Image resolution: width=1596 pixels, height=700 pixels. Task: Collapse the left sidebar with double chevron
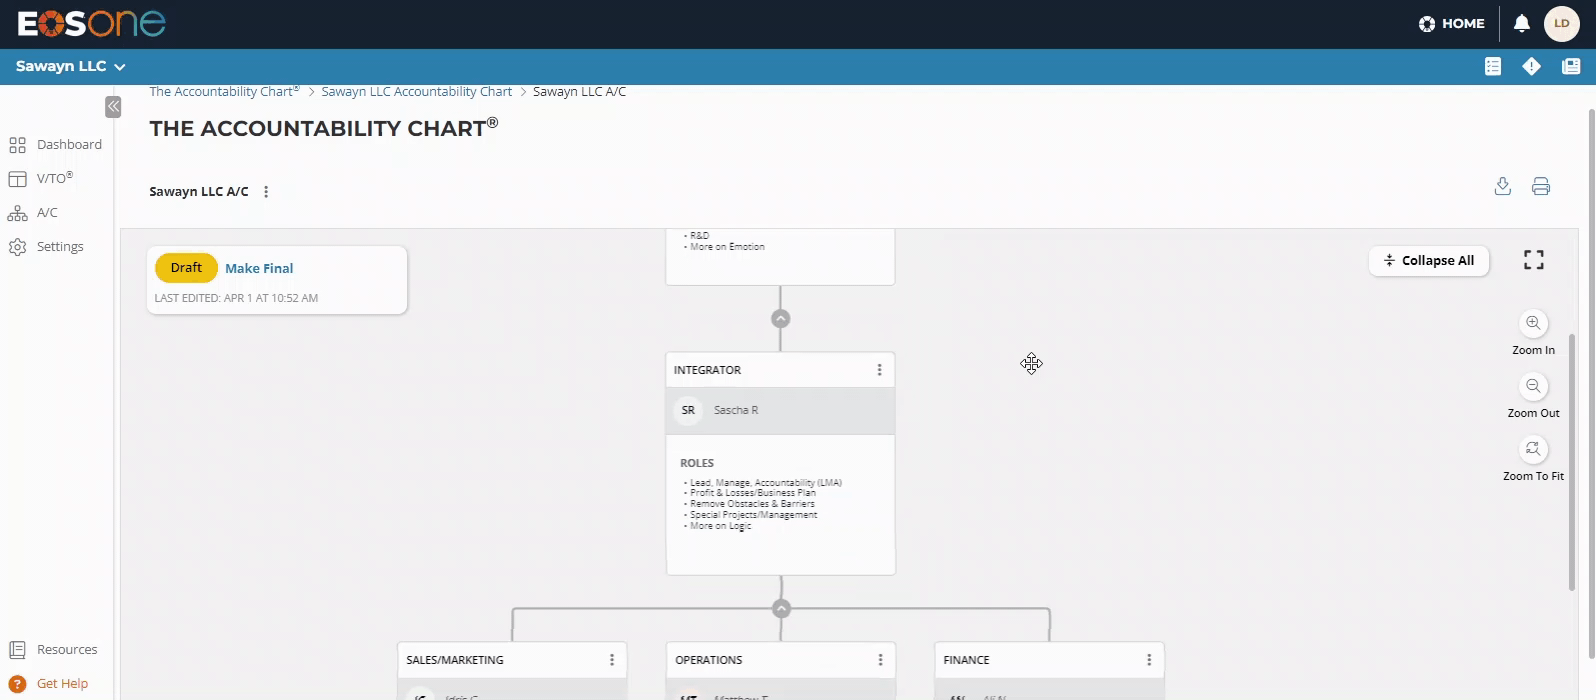click(x=113, y=106)
